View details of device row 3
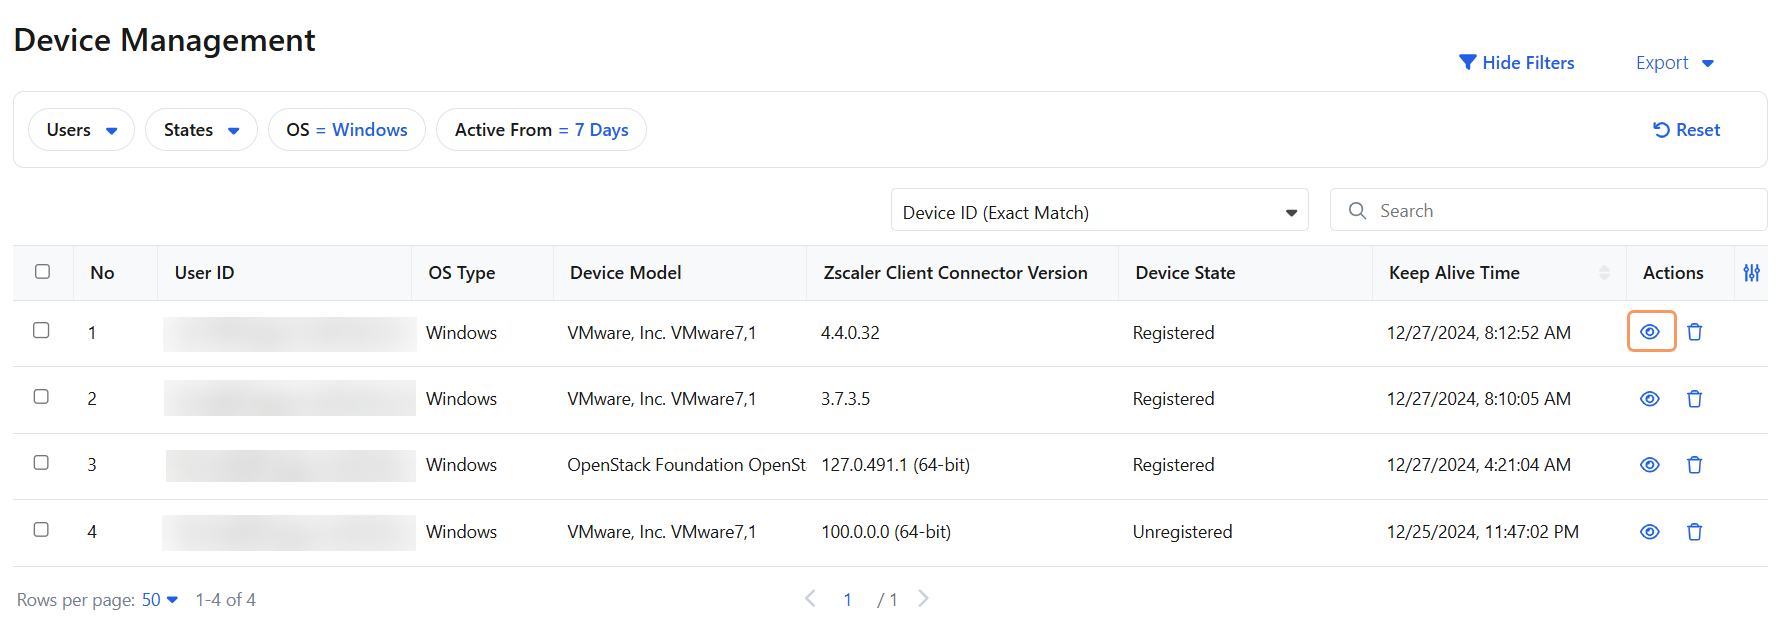Image resolution: width=1776 pixels, height=632 pixels. tap(1650, 465)
